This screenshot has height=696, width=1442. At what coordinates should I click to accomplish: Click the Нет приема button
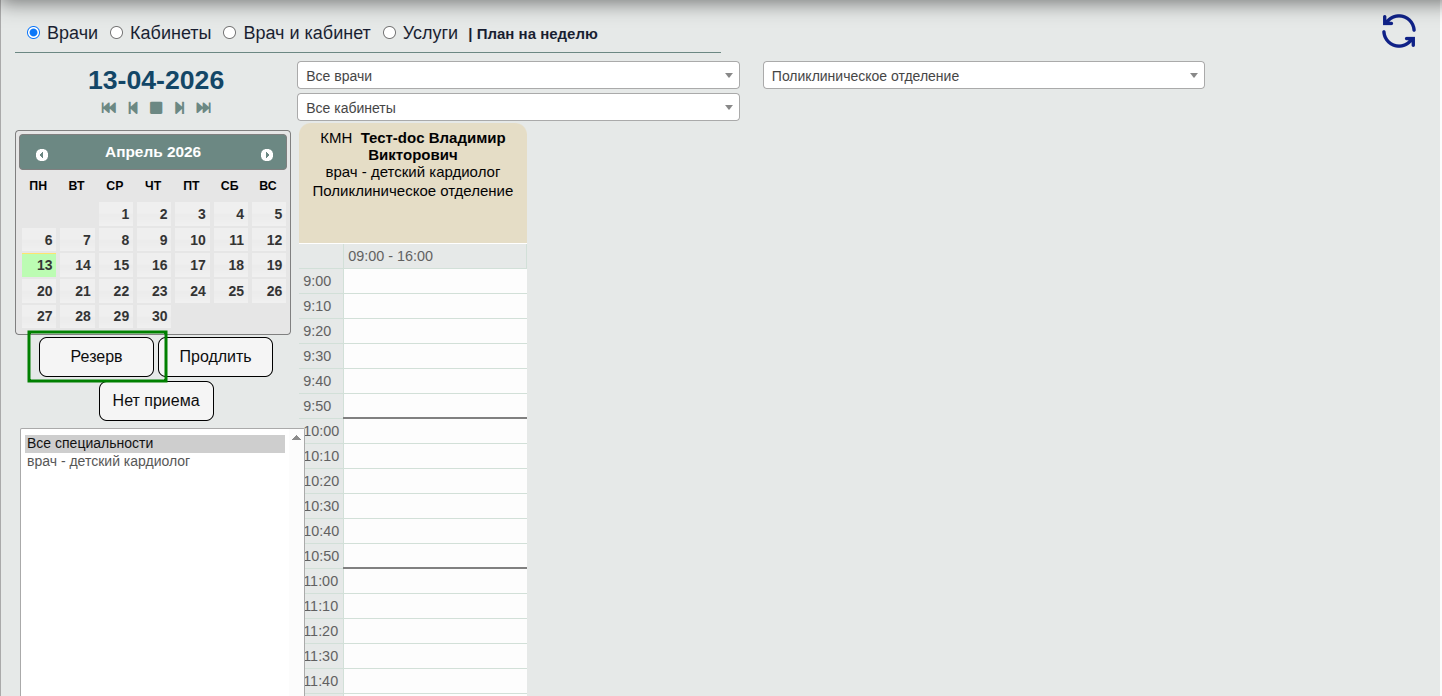pyautogui.click(x=156, y=401)
